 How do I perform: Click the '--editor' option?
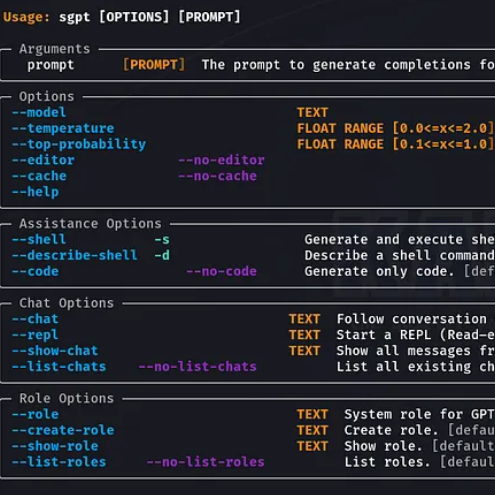43,160
